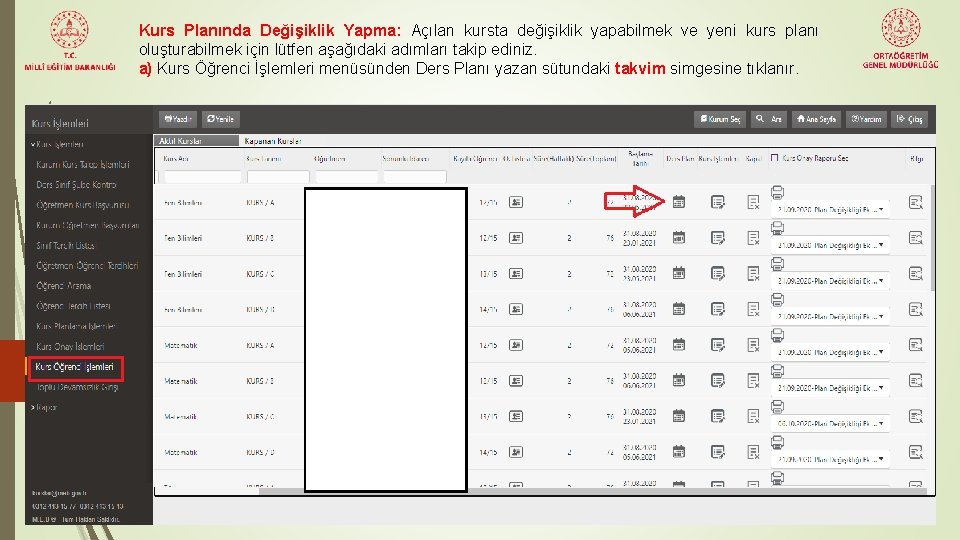Click student list icon in Matematik KURS / B row
This screenshot has width=960, height=540.
(x=516, y=381)
